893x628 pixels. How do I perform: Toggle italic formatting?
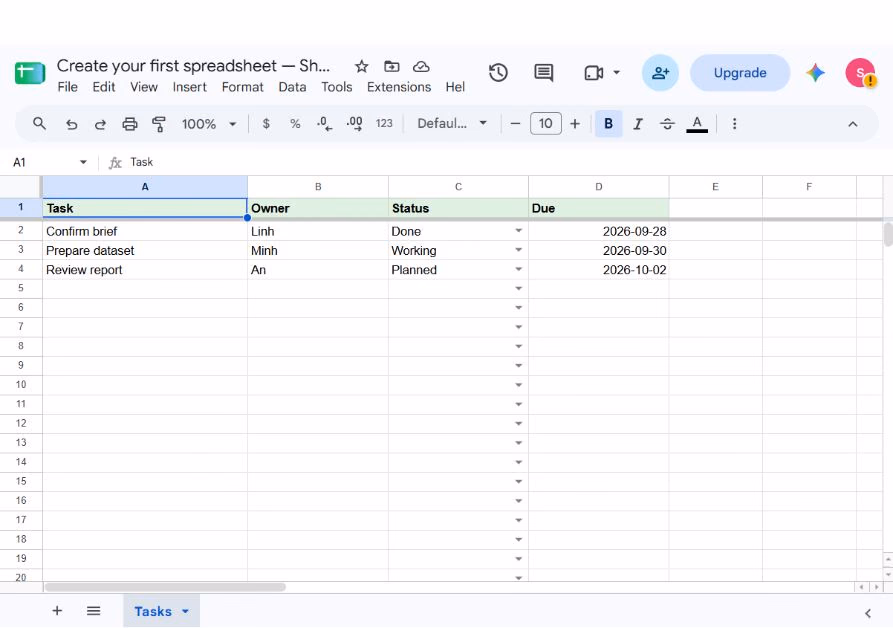click(638, 124)
